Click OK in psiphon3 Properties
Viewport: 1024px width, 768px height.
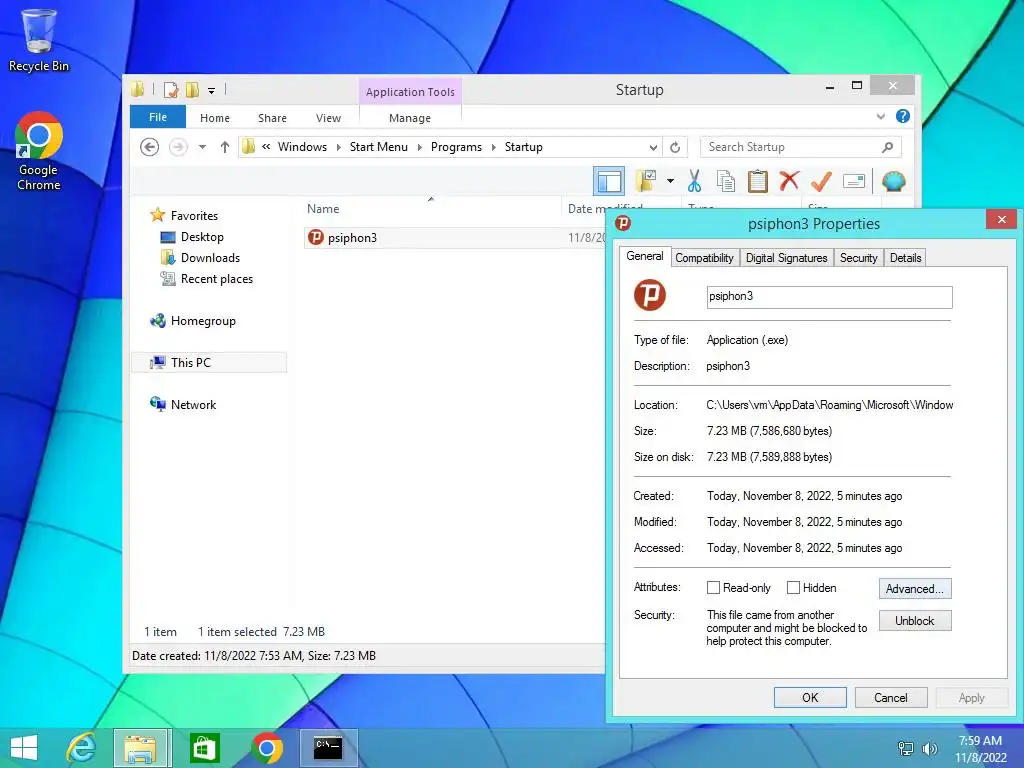click(810, 697)
